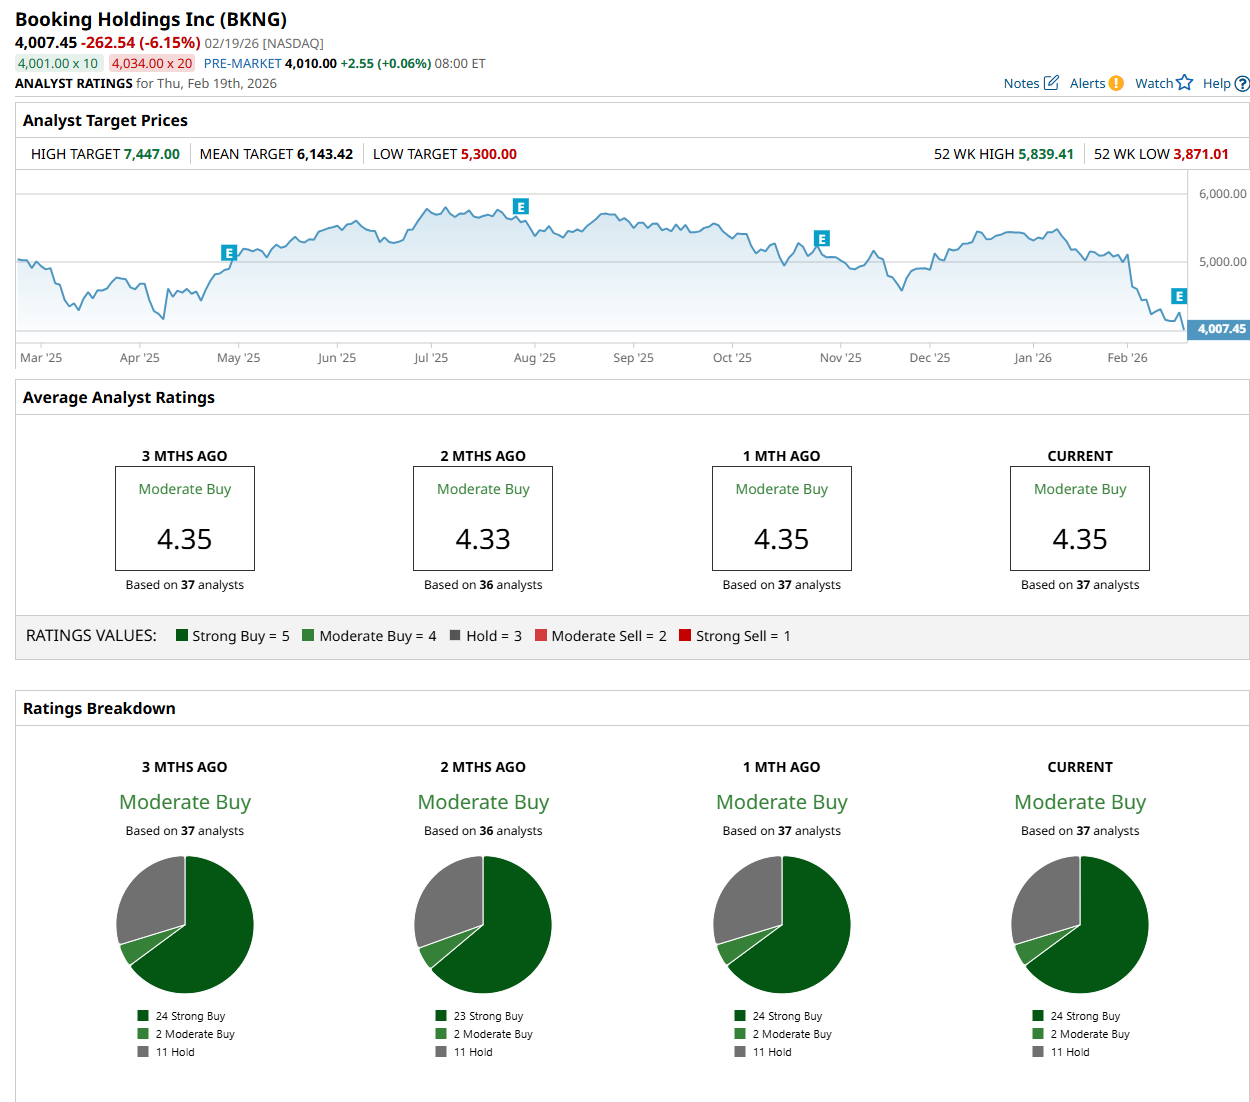1250x1102 pixels.
Task: Click the Hold gray legend swatch
Action: [x=456, y=635]
